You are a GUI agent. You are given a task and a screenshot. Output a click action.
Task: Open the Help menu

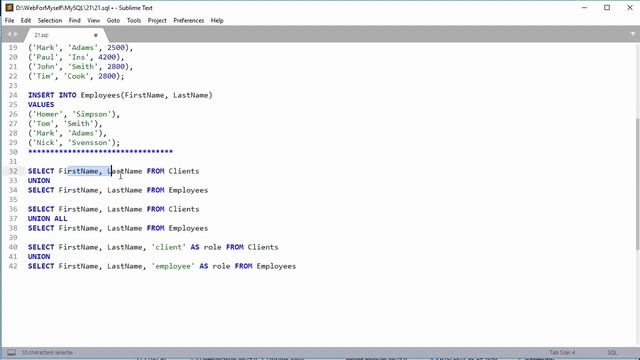(x=217, y=20)
